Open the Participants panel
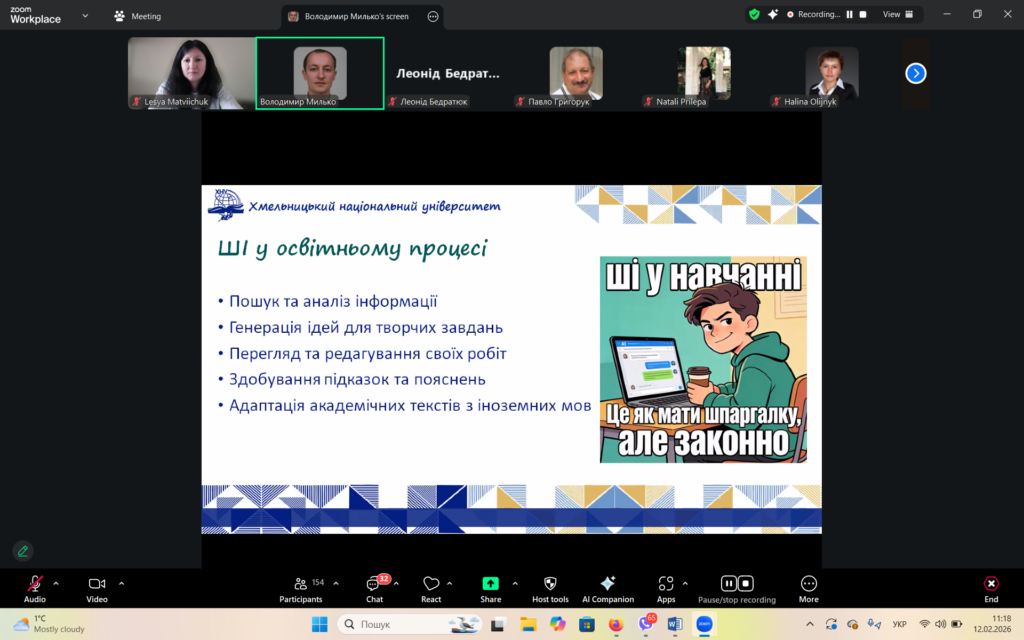 coord(300,589)
